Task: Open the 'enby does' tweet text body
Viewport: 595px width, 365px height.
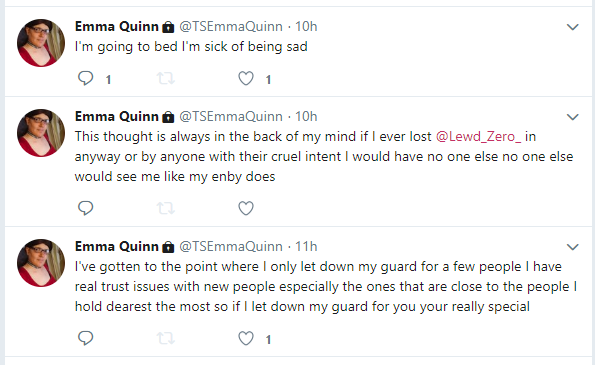Action: point(326,156)
